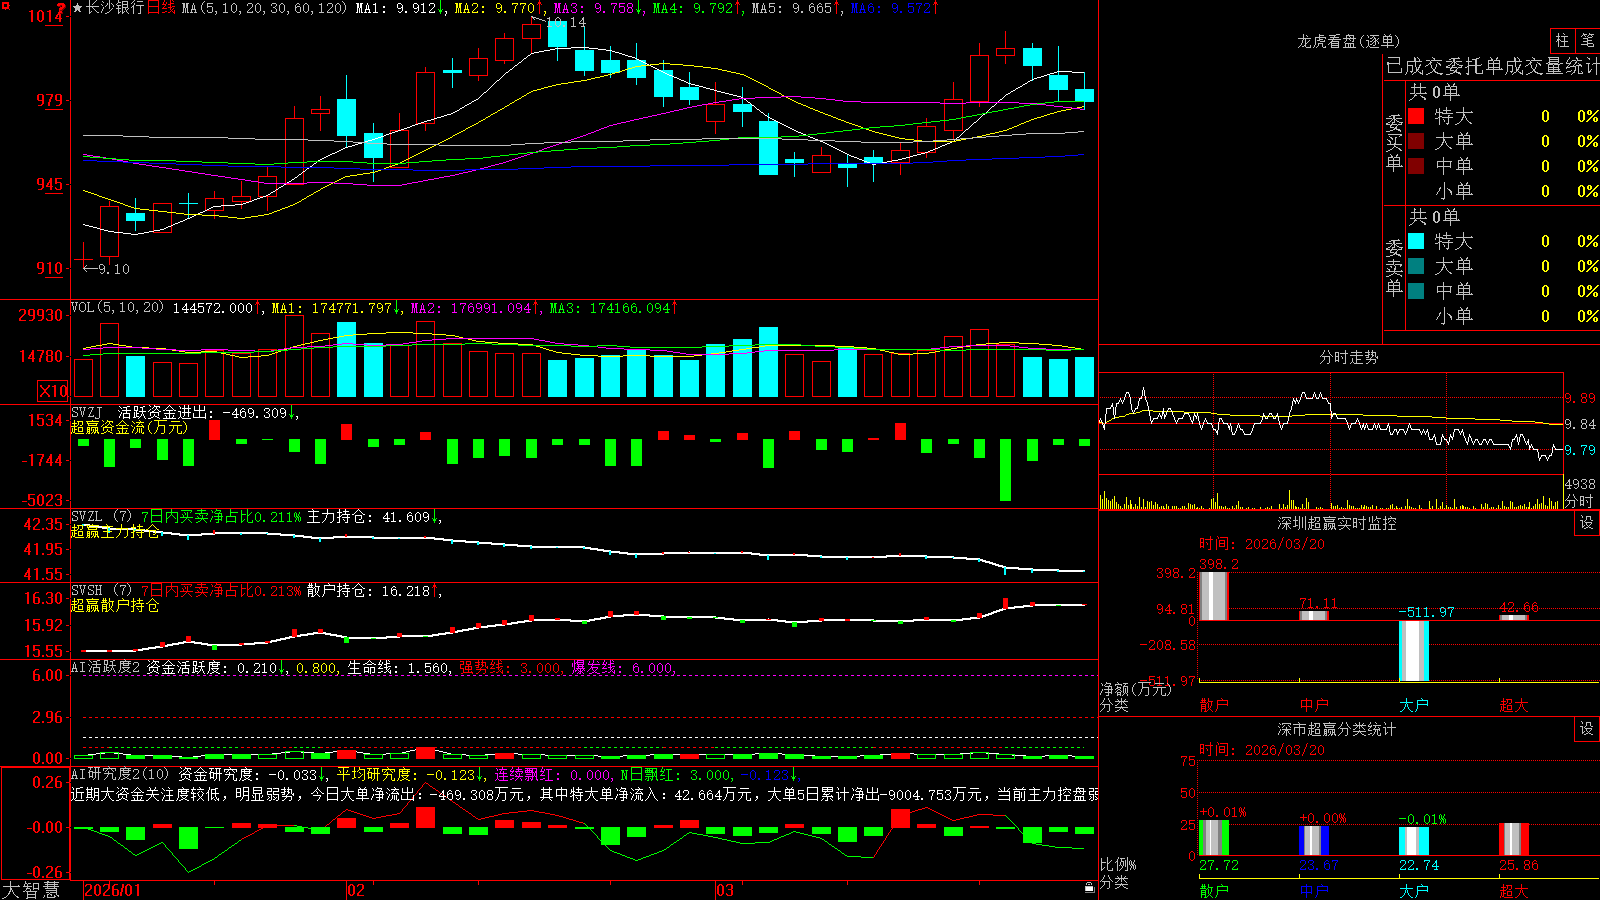Click the teal 中单 sell-order swatch
This screenshot has width=1600, height=900.
coord(1416,291)
